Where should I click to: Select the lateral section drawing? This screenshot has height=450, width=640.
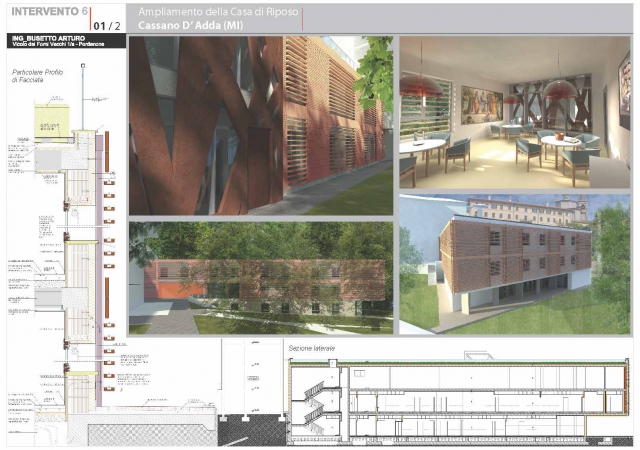click(460, 395)
